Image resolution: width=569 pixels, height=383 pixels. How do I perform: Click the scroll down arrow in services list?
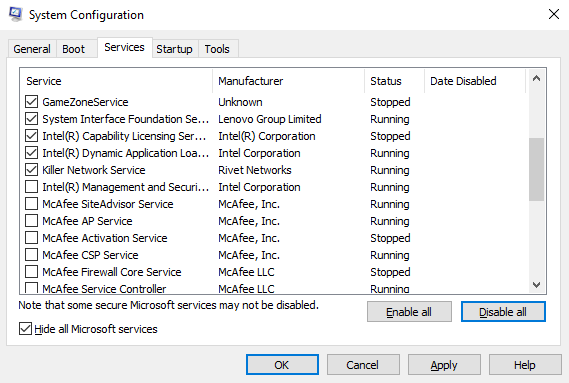pos(536,285)
